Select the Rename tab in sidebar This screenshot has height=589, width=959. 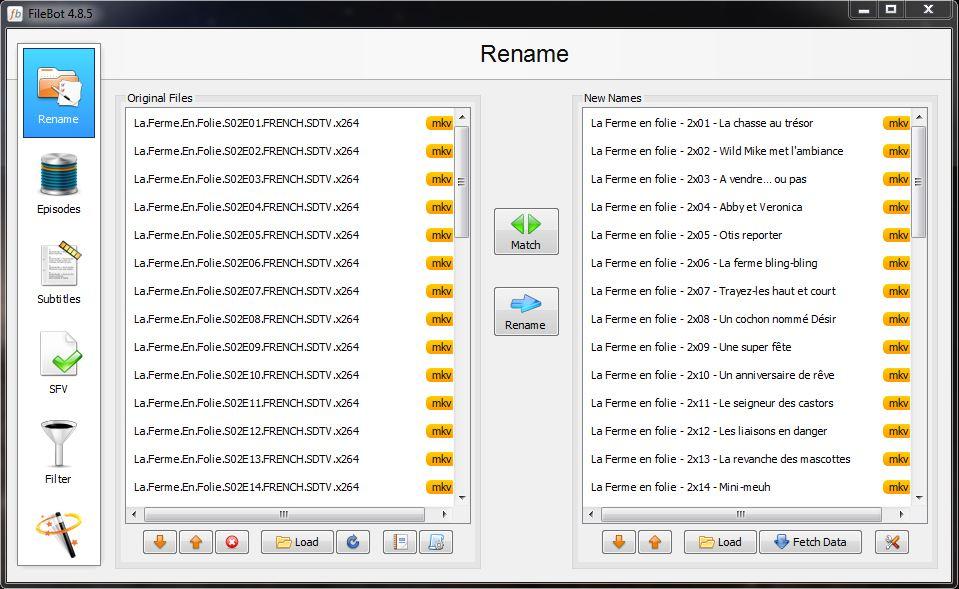click(59, 93)
